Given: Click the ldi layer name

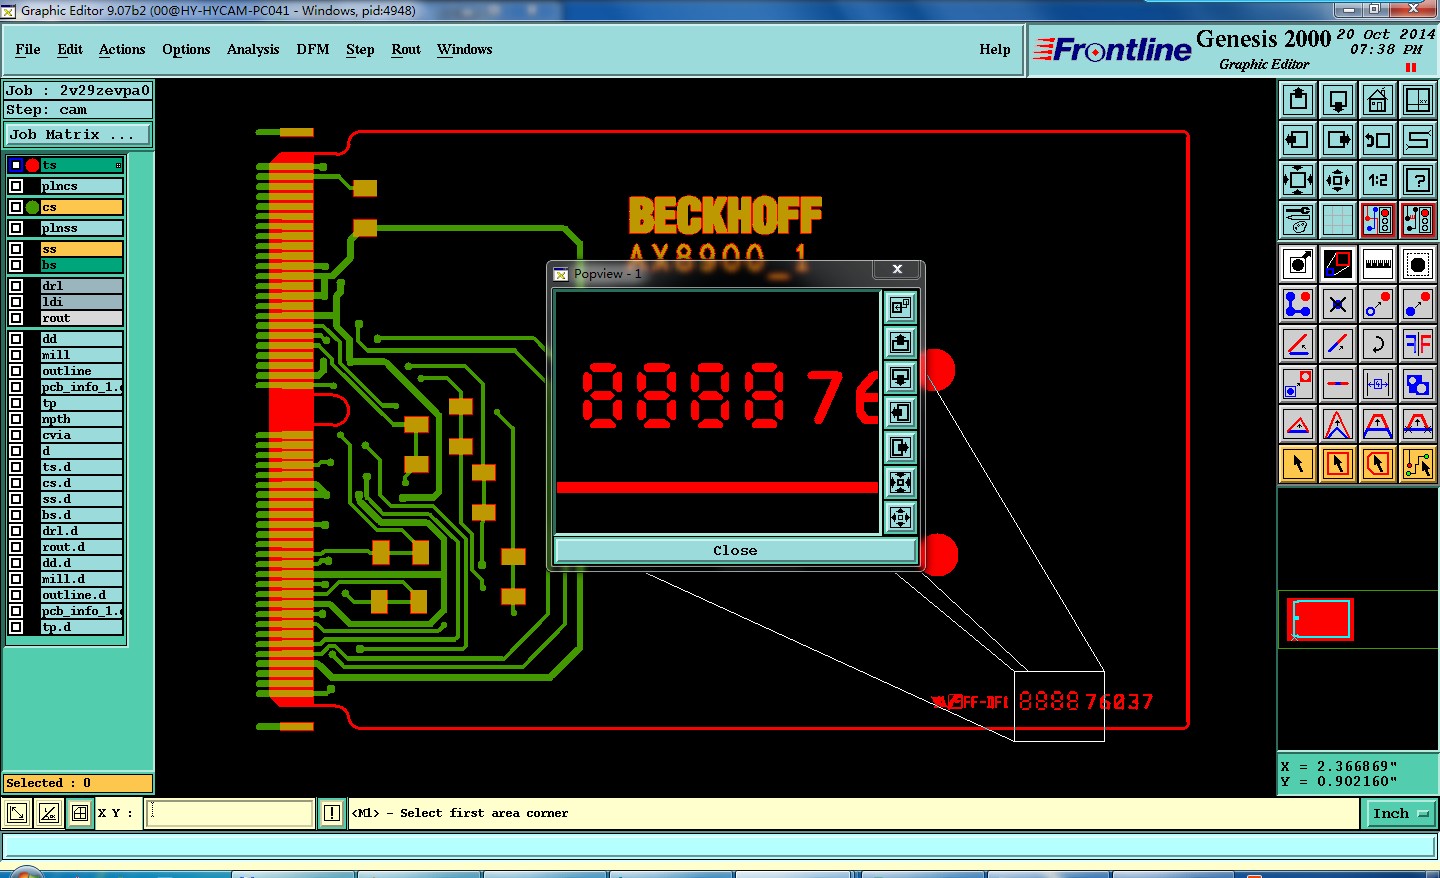Looking at the screenshot, I should point(82,302).
